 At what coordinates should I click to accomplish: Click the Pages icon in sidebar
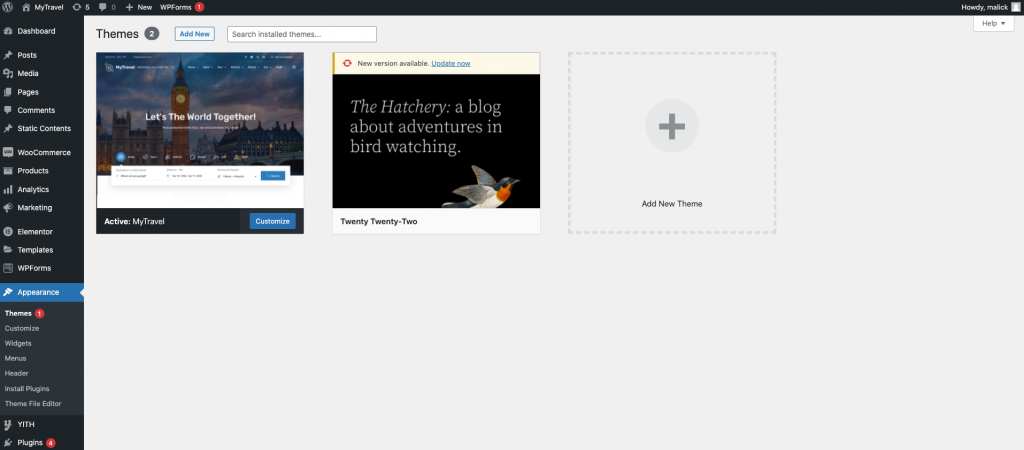(8, 92)
